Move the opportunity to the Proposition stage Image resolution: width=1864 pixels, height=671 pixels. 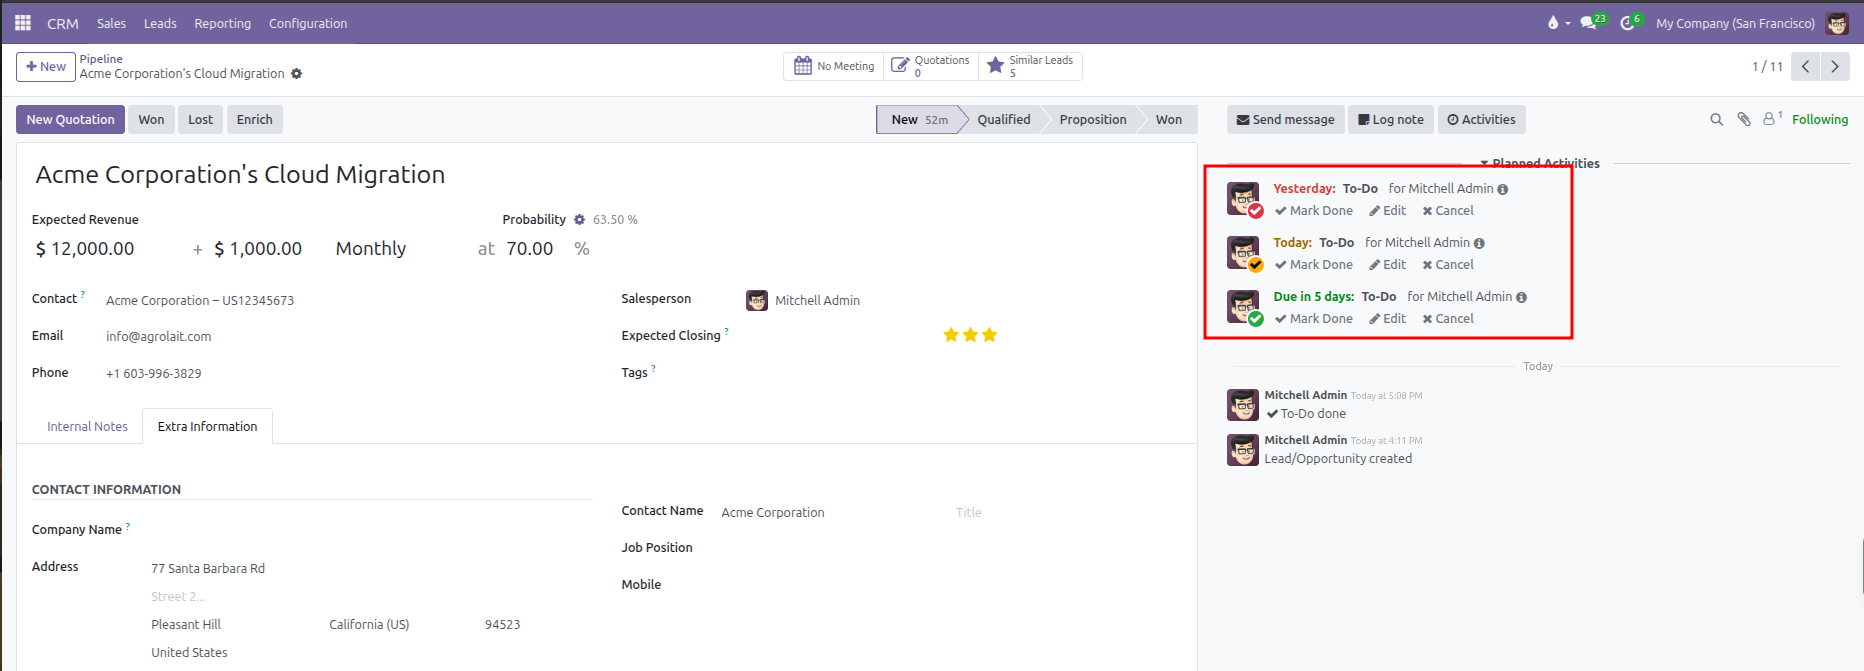(x=1093, y=119)
